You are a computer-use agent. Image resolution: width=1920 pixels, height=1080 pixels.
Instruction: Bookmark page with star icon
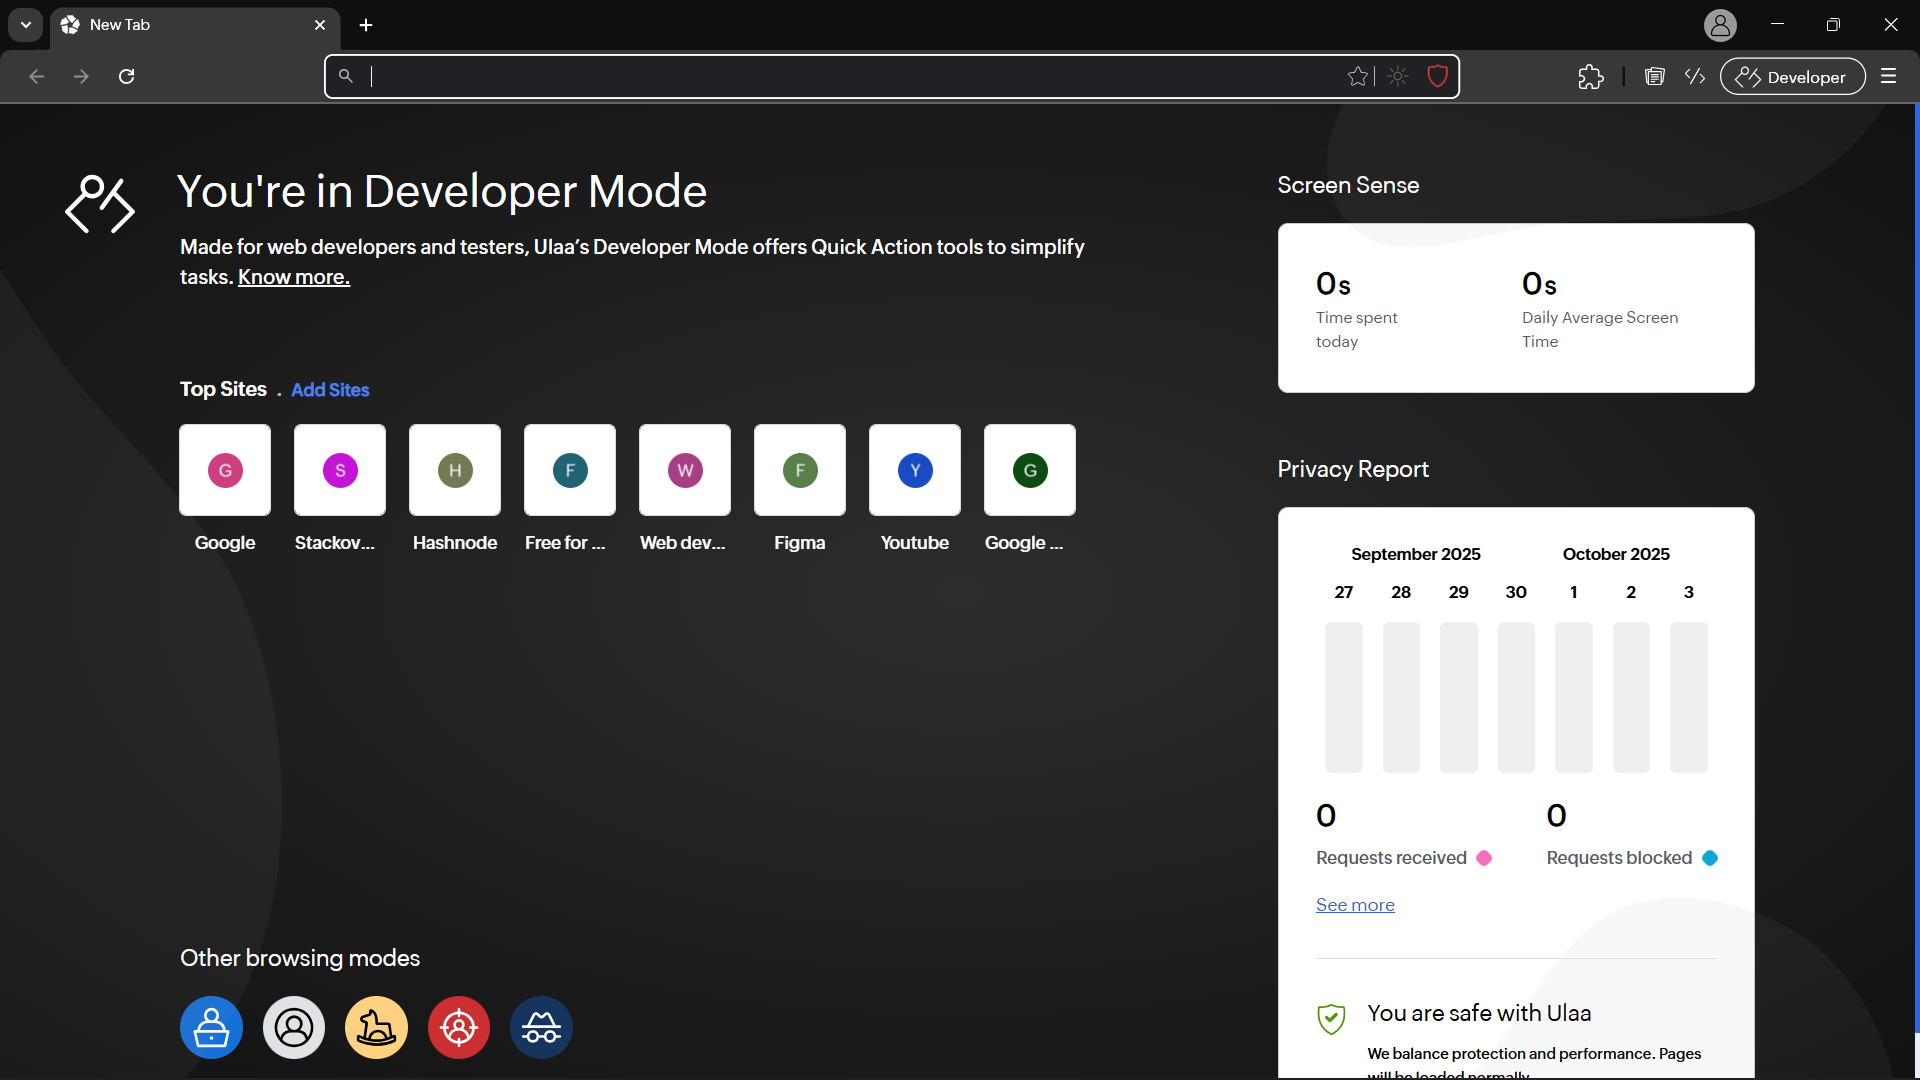[x=1357, y=77]
